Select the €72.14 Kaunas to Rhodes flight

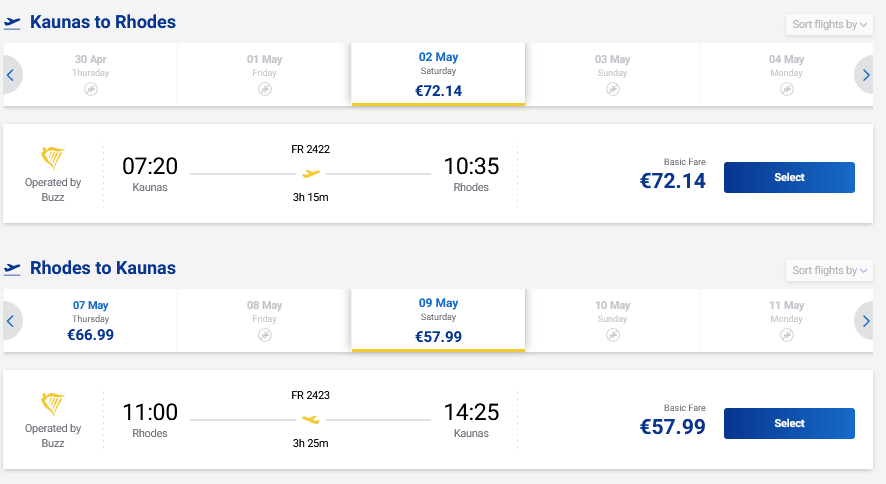pos(789,177)
